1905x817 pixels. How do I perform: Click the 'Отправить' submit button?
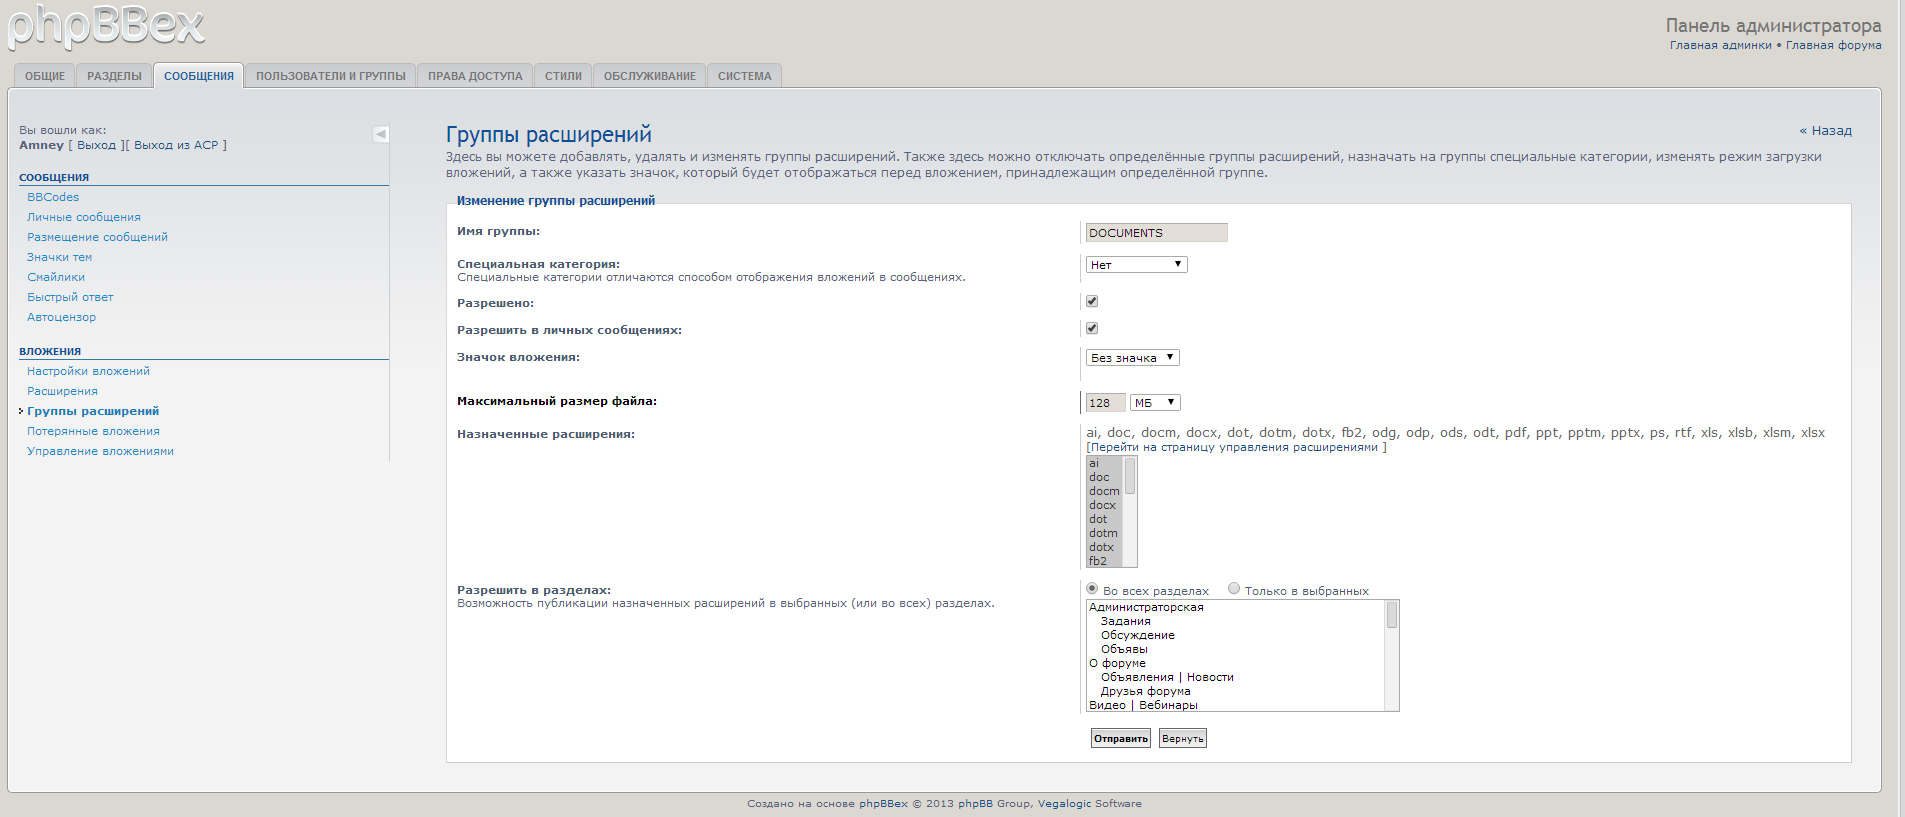(x=1120, y=739)
